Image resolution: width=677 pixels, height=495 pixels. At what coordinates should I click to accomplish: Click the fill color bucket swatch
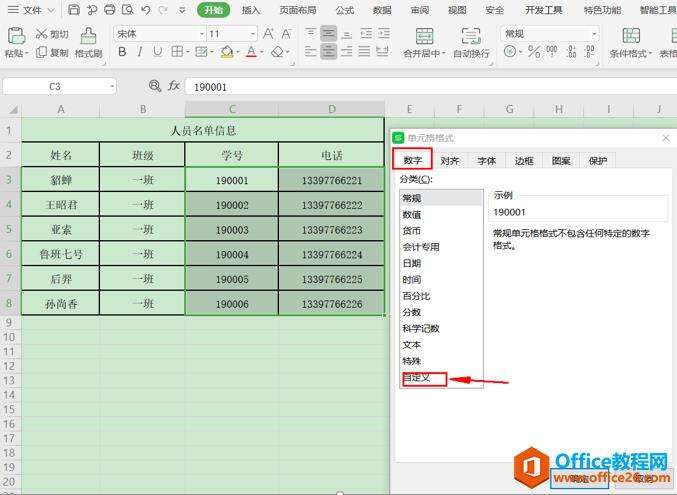click(226, 52)
